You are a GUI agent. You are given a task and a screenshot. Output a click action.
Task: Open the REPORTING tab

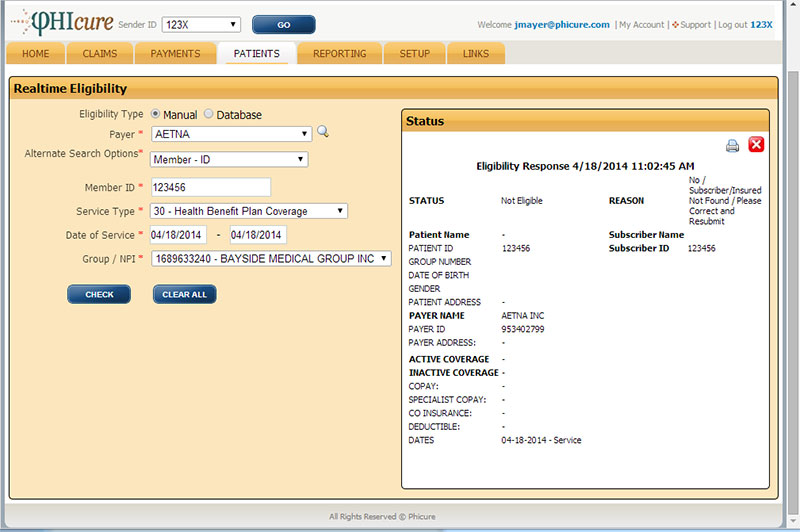pos(340,54)
